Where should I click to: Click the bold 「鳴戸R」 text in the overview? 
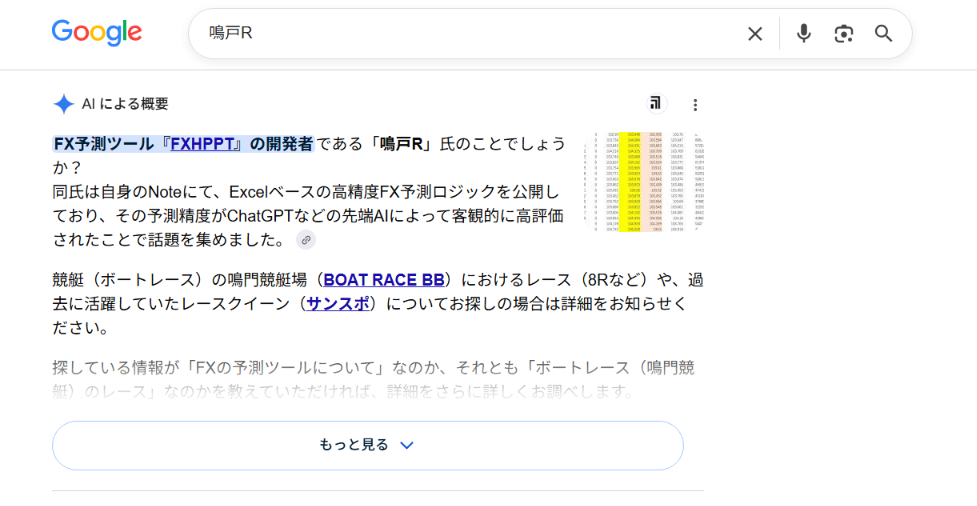[x=401, y=144]
